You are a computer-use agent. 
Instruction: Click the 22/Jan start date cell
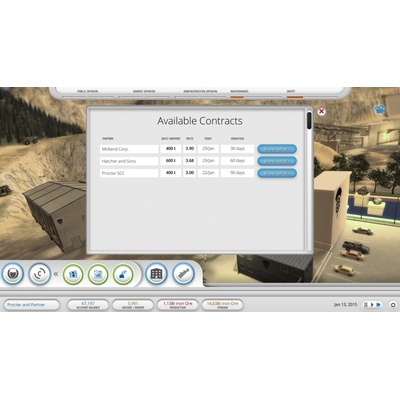(208, 173)
